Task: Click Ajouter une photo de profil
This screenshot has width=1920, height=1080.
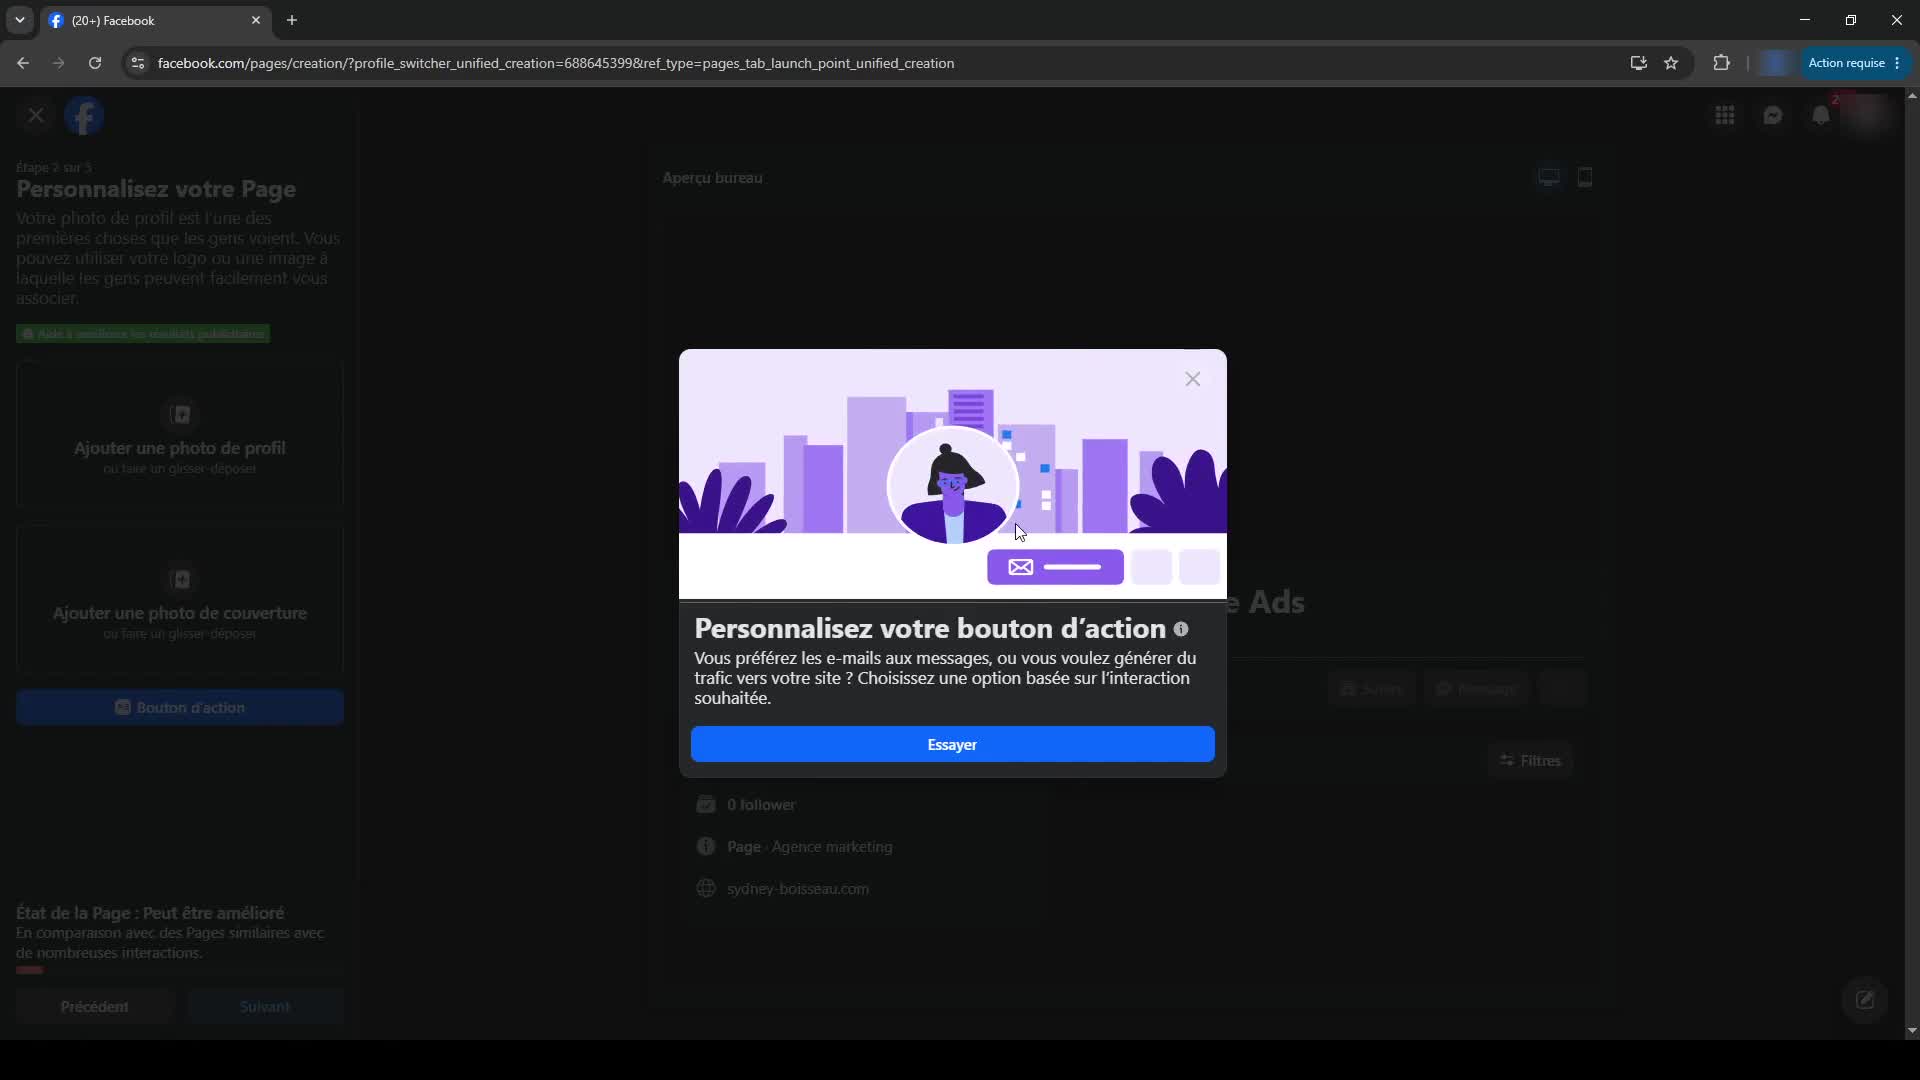Action: coord(180,435)
